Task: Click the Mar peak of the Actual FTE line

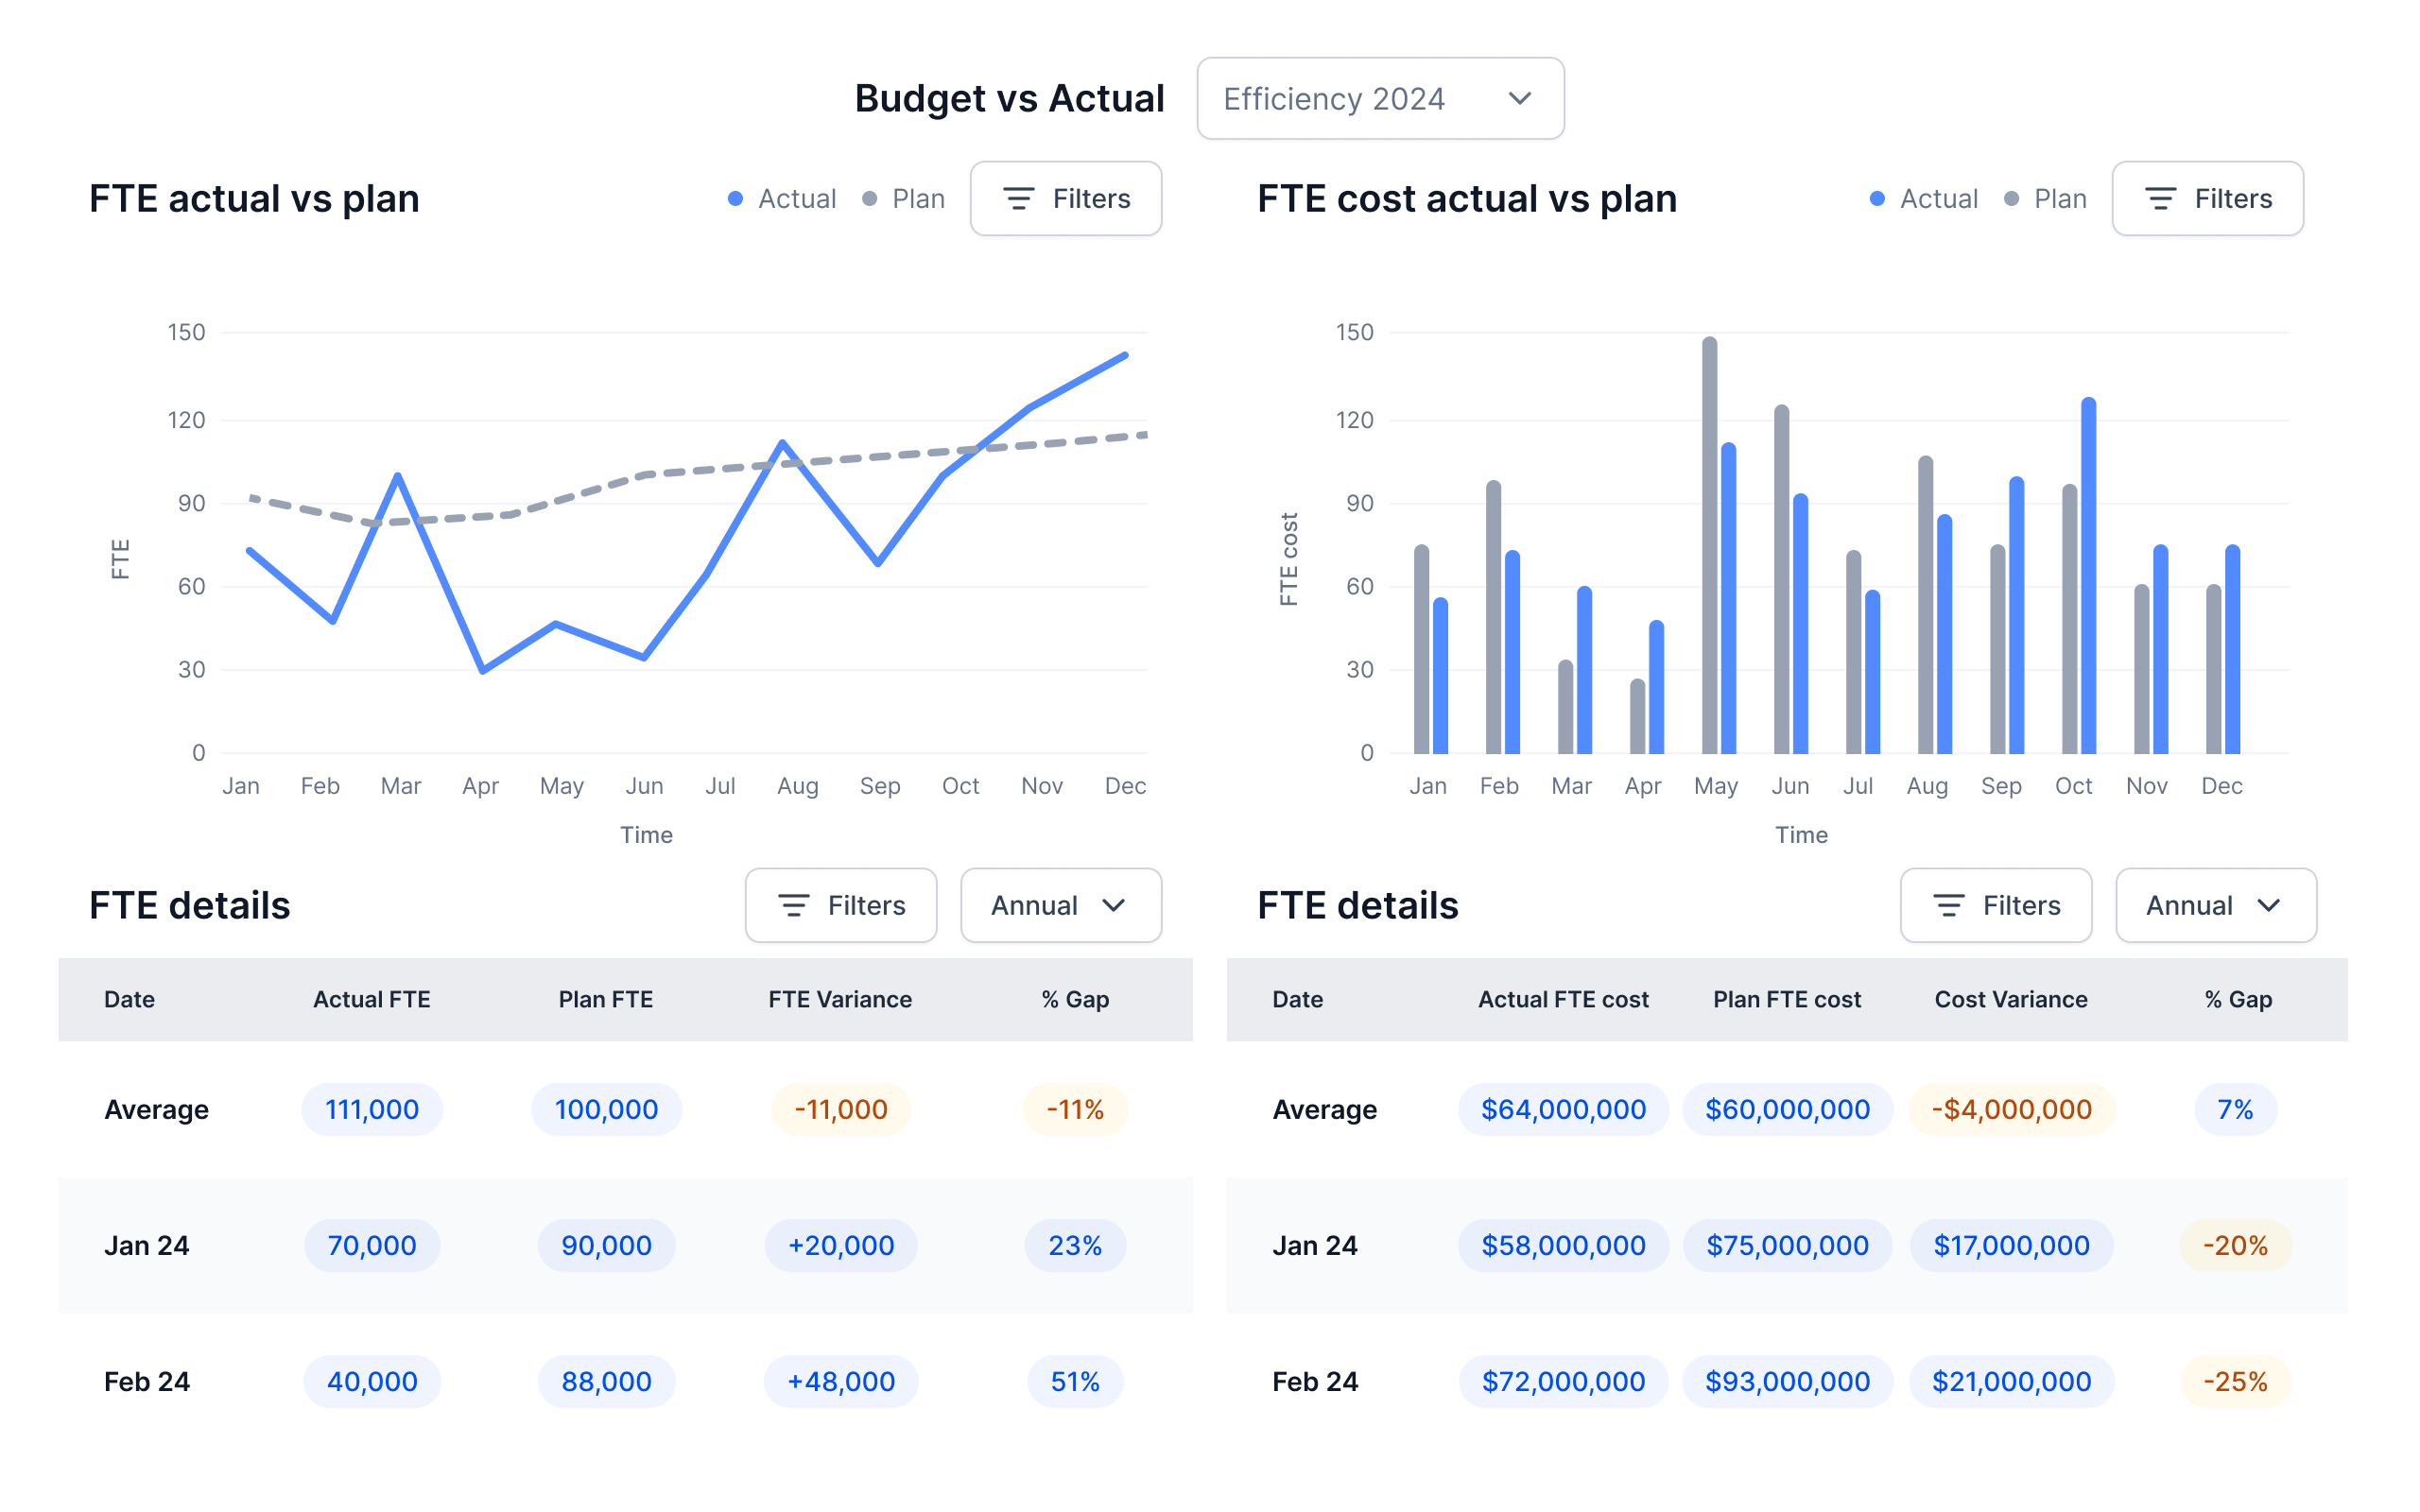Action: 398,476
